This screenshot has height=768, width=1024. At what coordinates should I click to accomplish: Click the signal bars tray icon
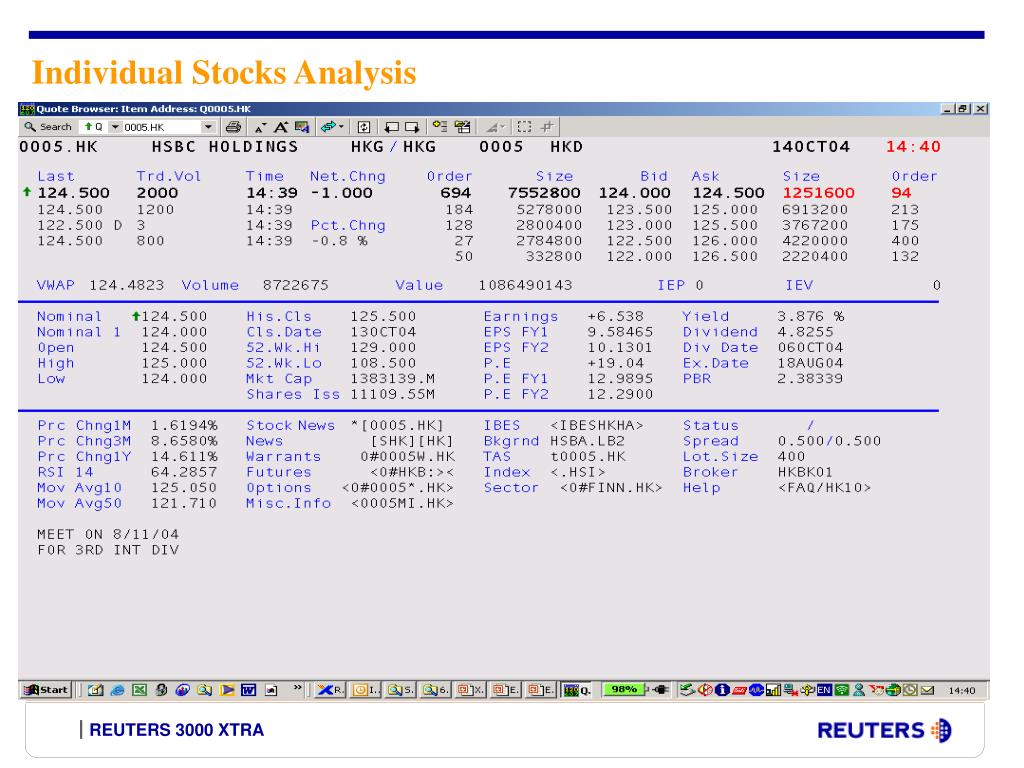773,690
